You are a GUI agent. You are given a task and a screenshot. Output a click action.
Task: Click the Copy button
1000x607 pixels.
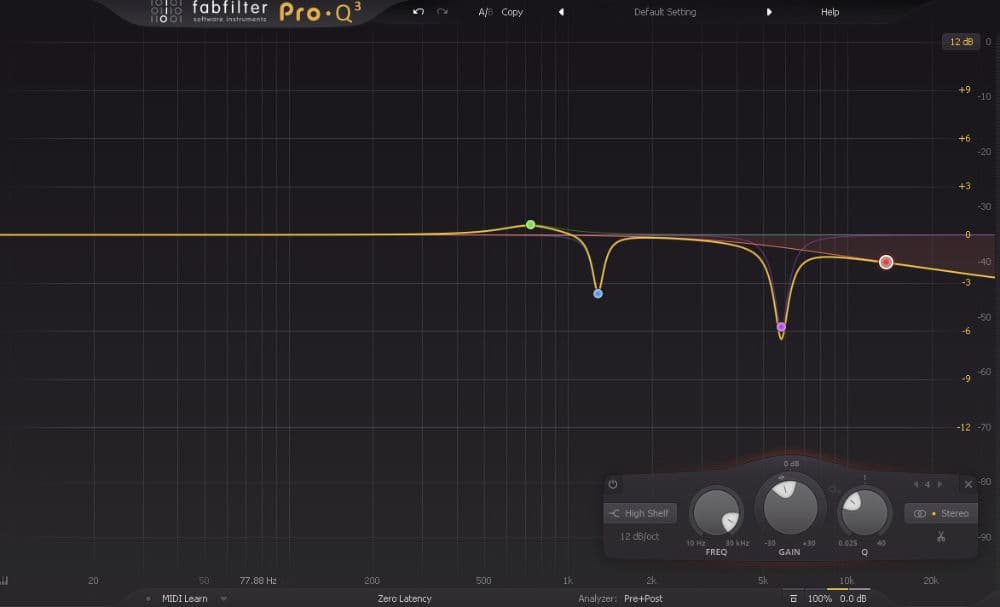512,12
